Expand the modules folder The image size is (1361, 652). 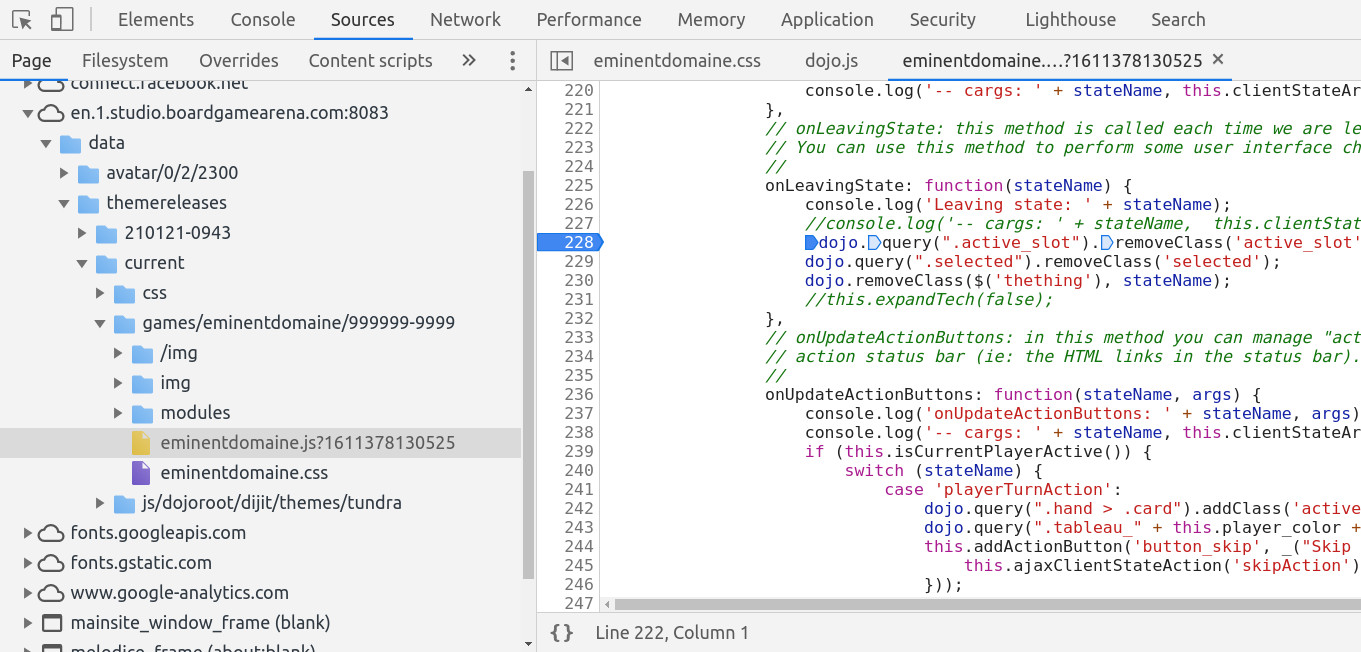(119, 413)
